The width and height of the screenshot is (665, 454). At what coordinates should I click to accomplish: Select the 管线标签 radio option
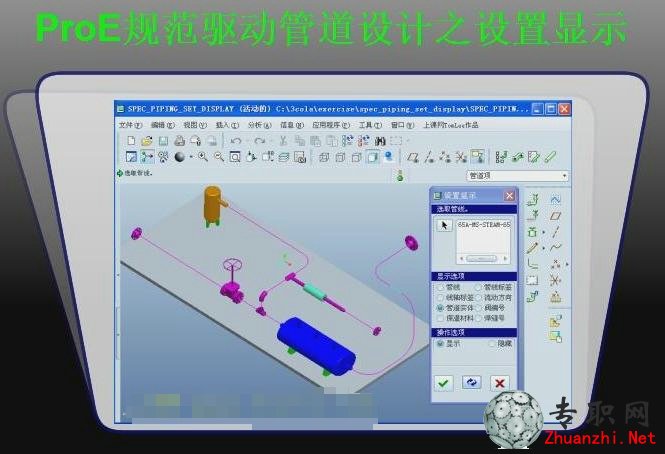(x=478, y=287)
